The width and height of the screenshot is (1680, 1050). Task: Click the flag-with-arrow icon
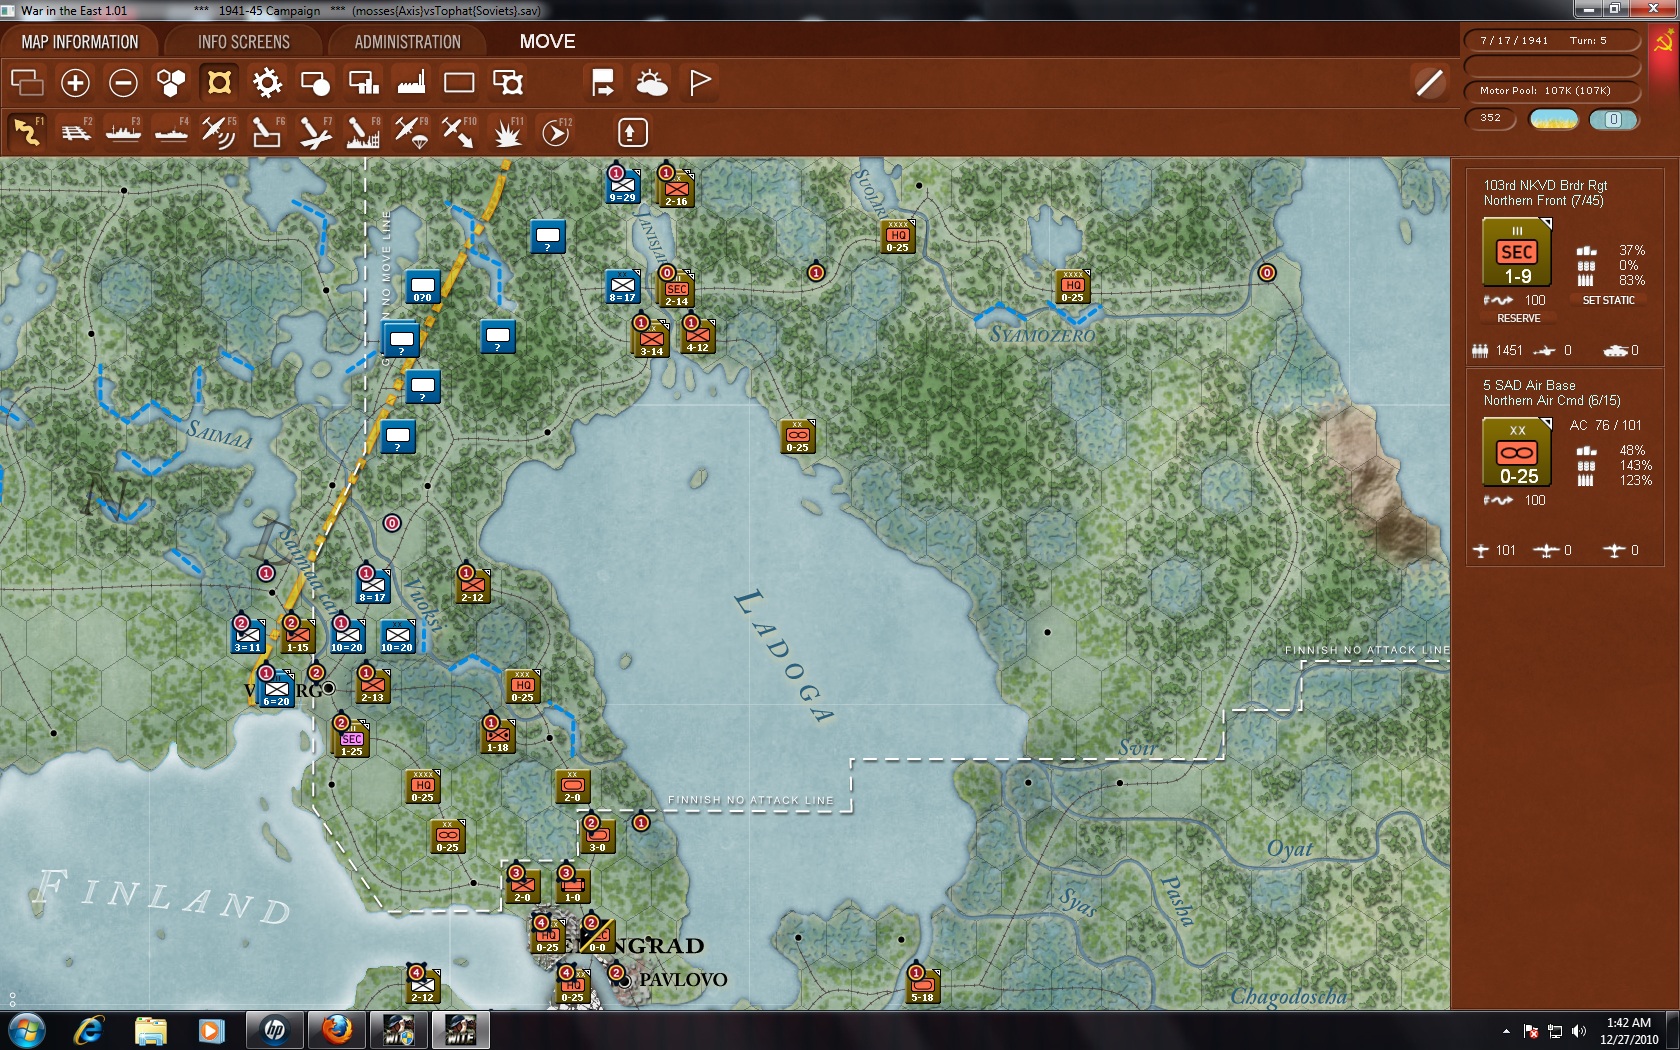pyautogui.click(x=603, y=82)
